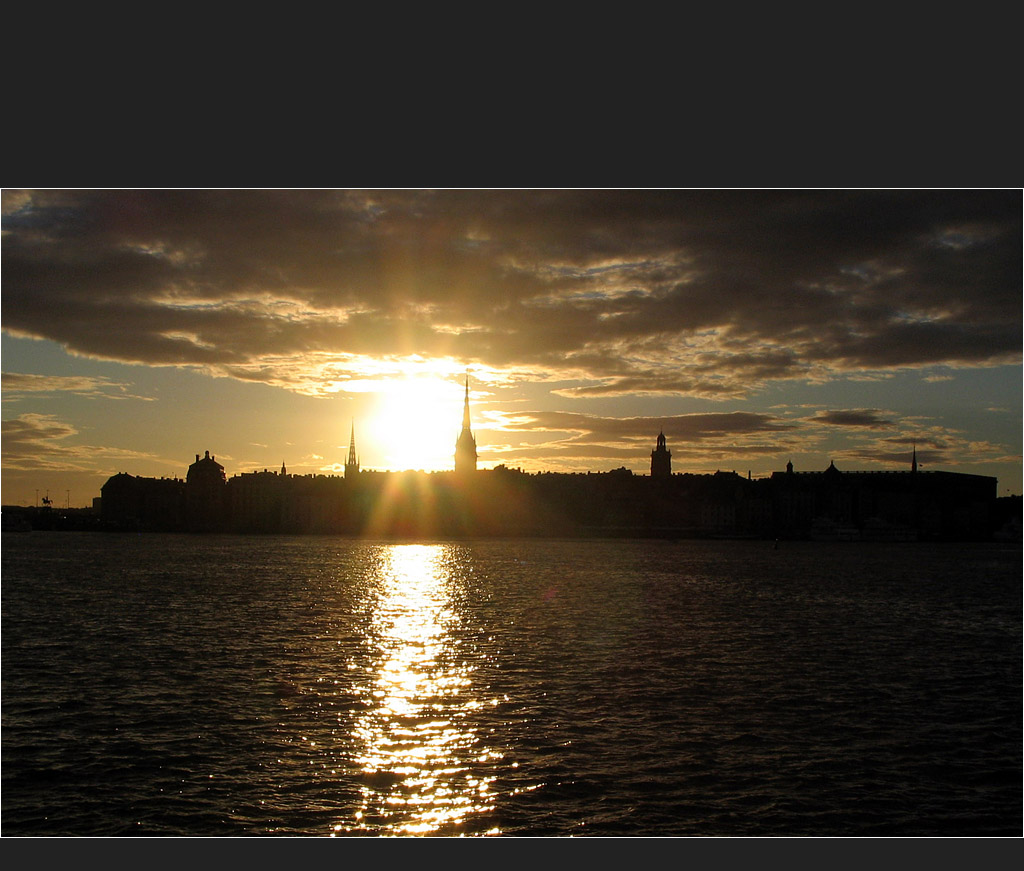Click the small isolated dark cloud at the right

pos(851,418)
